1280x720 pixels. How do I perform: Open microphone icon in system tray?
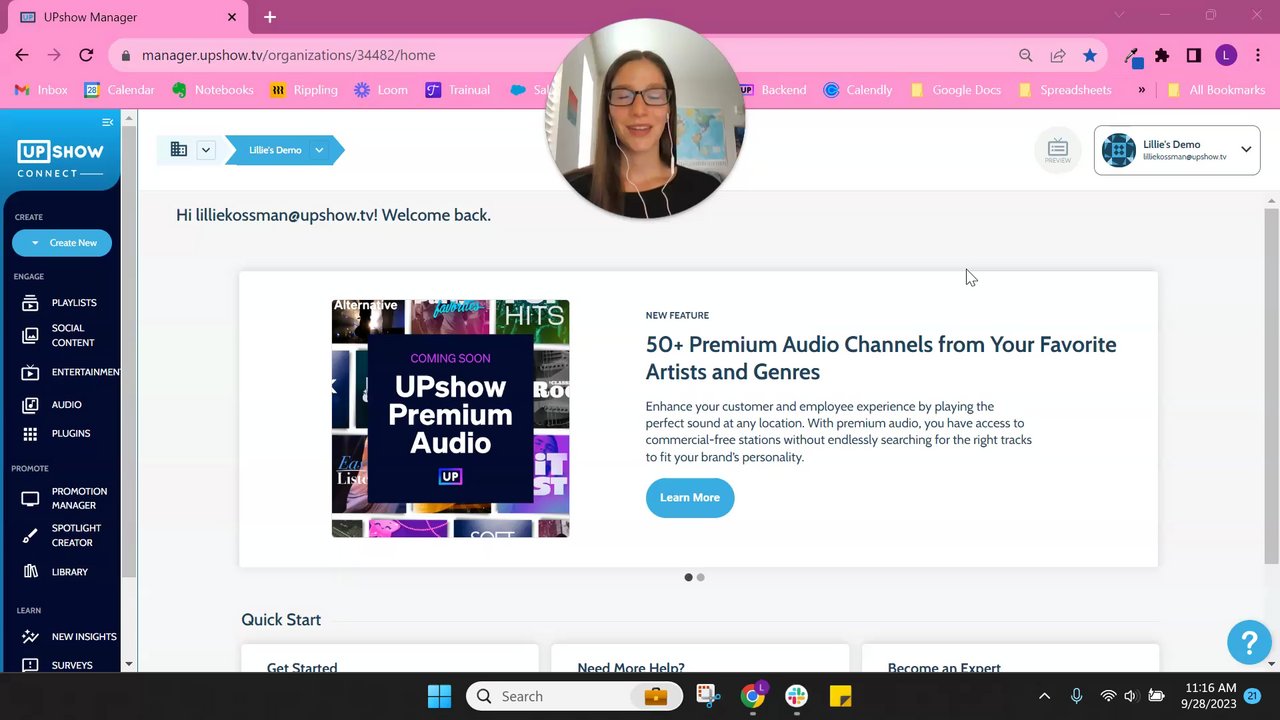tap(1076, 696)
